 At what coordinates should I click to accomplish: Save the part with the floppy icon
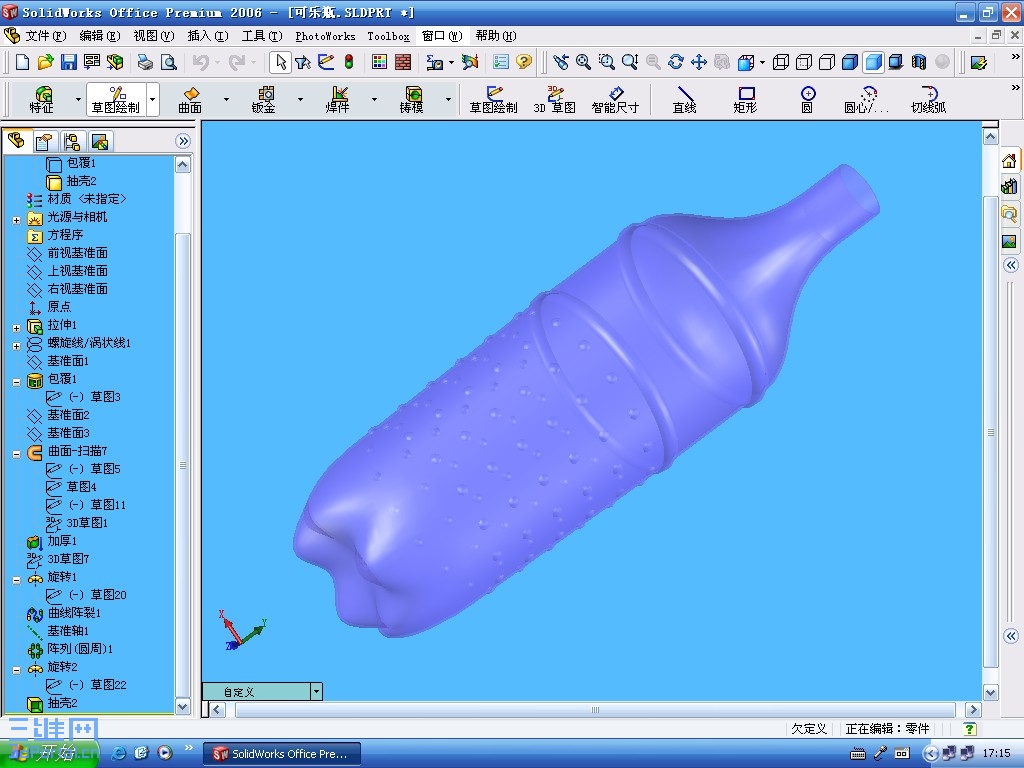coord(69,62)
